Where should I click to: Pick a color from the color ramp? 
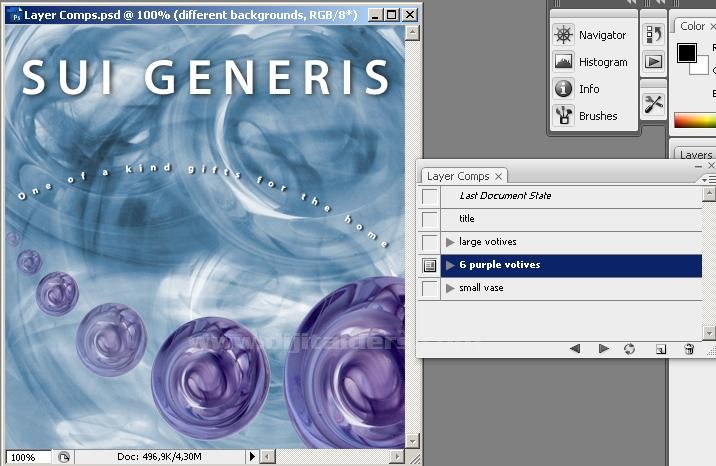pyautogui.click(x=695, y=120)
